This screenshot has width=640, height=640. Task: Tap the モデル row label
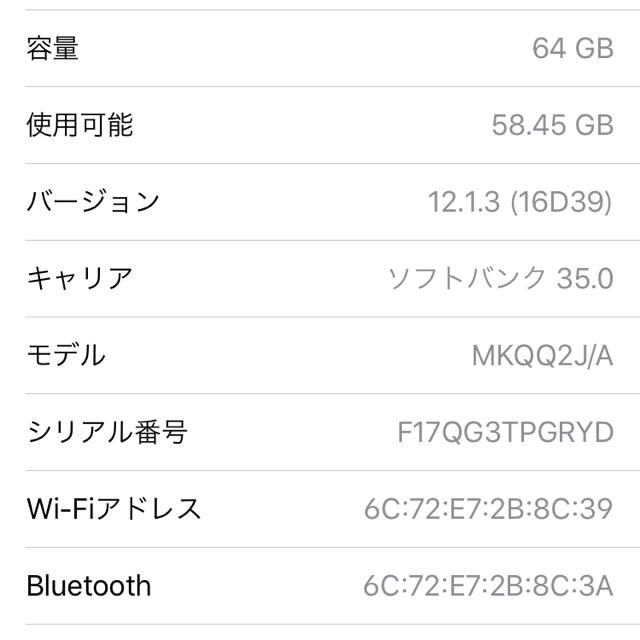(x=66, y=355)
